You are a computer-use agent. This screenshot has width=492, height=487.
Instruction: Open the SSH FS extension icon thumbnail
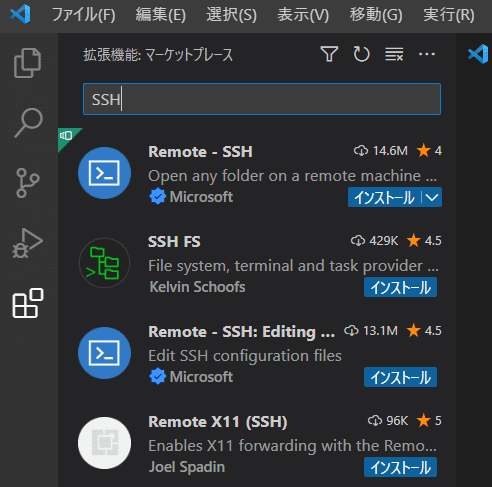click(x=104, y=263)
